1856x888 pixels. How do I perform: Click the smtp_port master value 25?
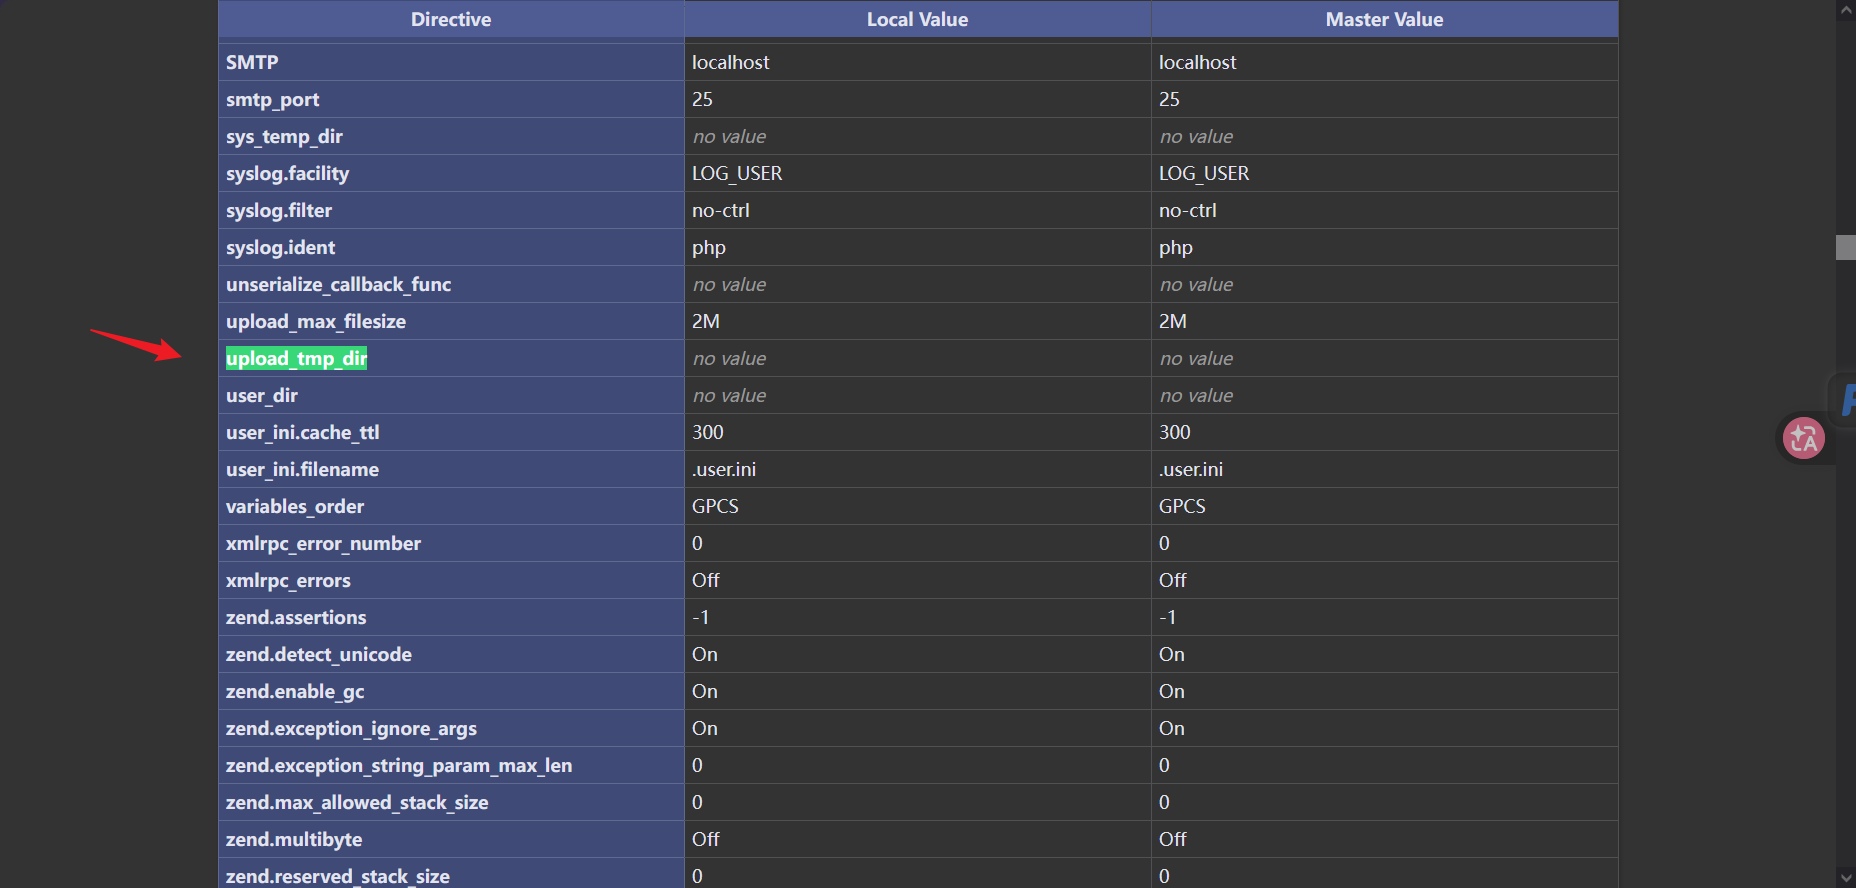[1169, 99]
